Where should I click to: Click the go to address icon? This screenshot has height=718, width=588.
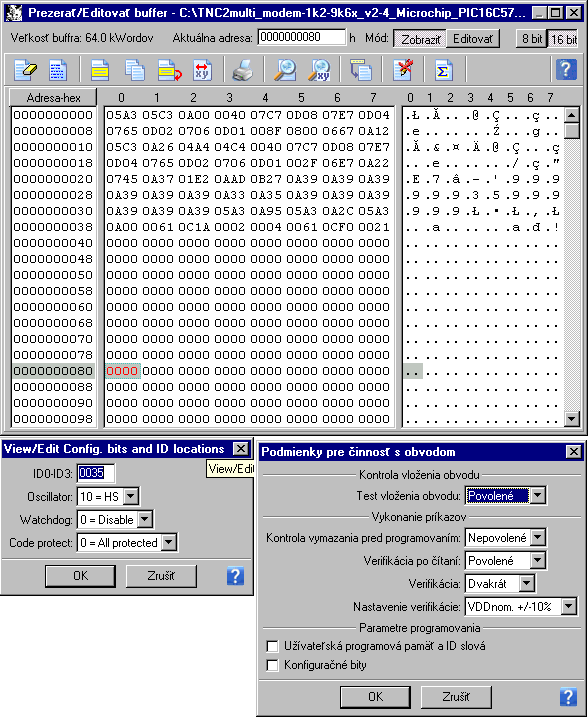361,70
